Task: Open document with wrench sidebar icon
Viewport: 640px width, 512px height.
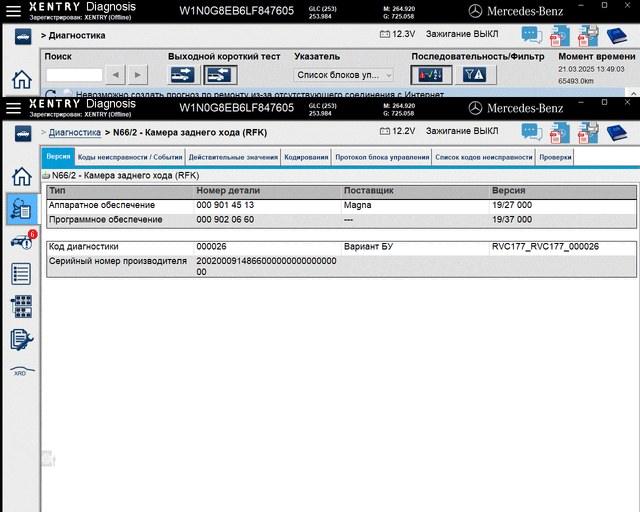Action: coord(22,340)
